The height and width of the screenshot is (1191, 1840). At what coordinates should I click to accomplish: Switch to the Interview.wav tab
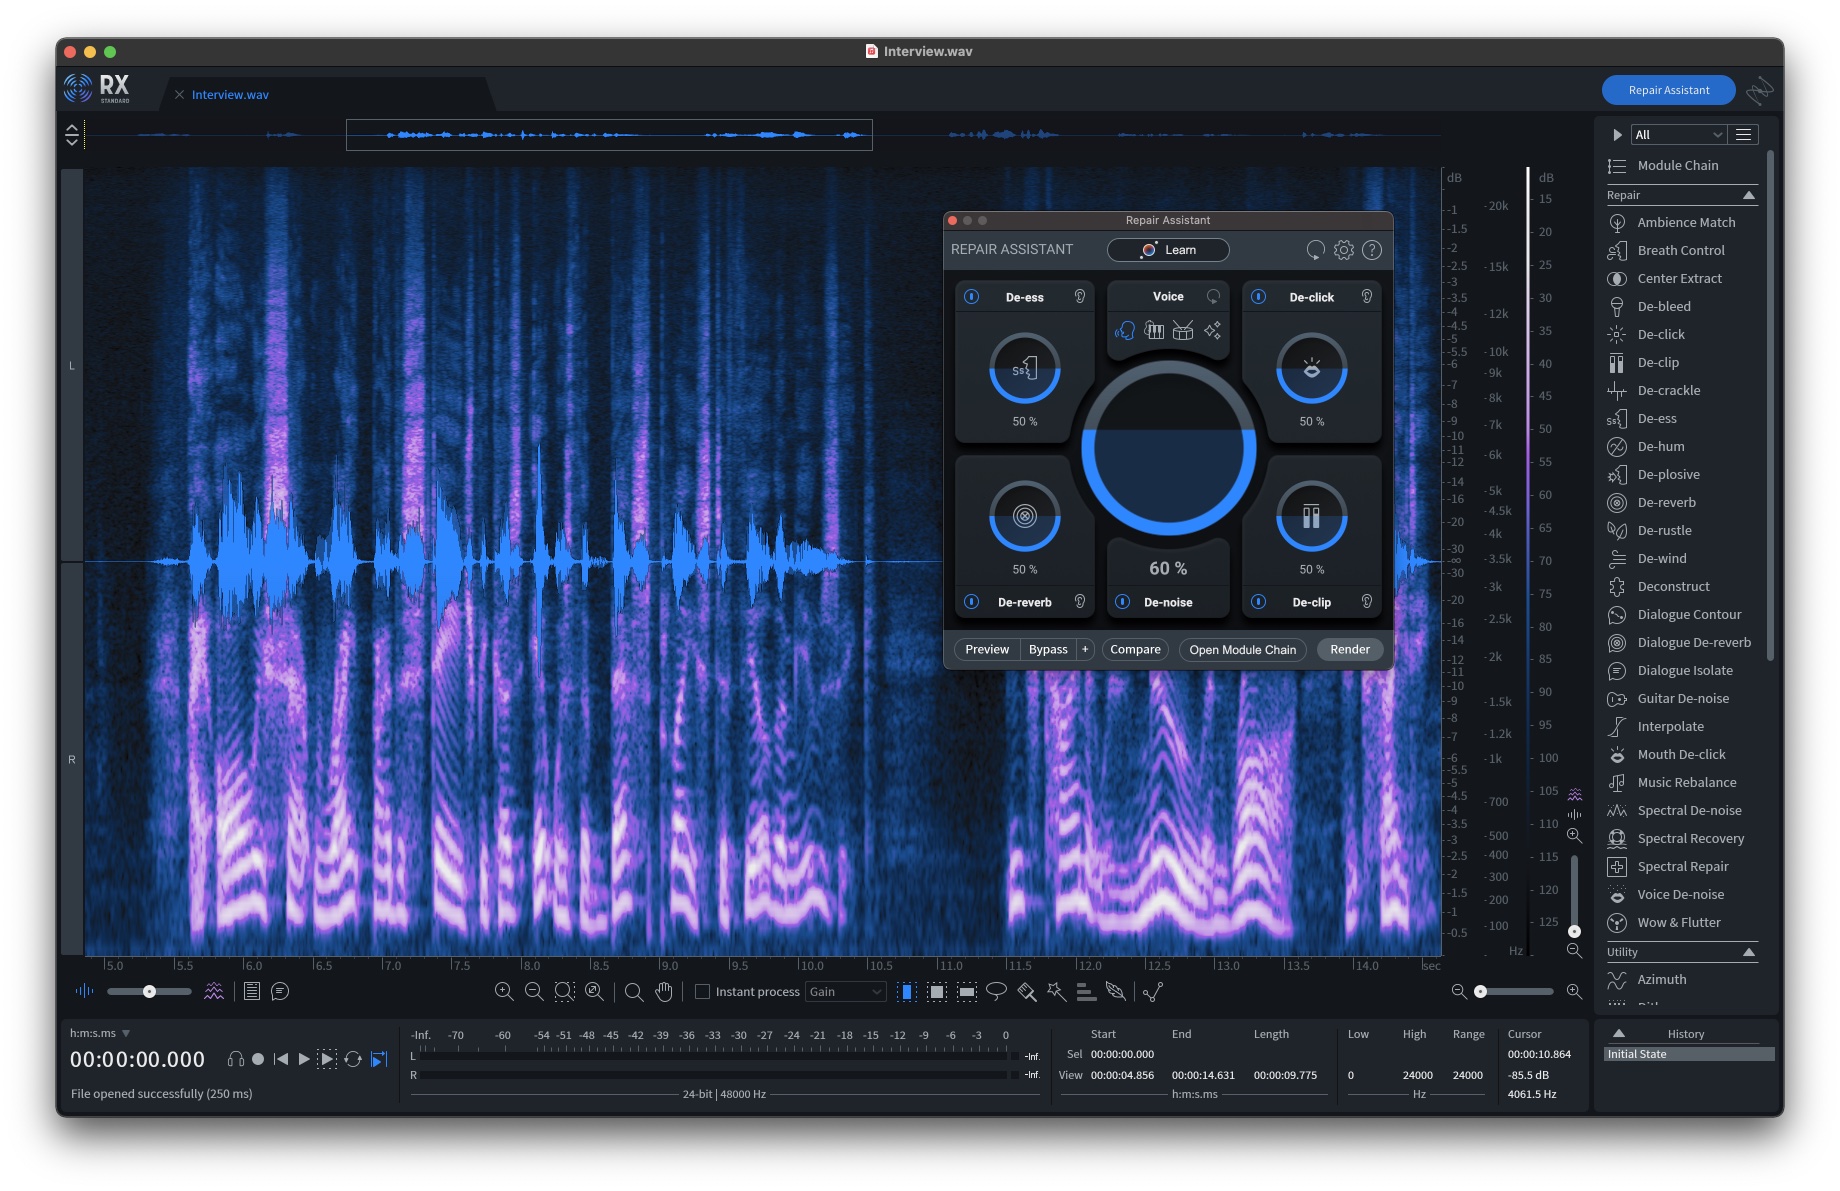(x=229, y=94)
